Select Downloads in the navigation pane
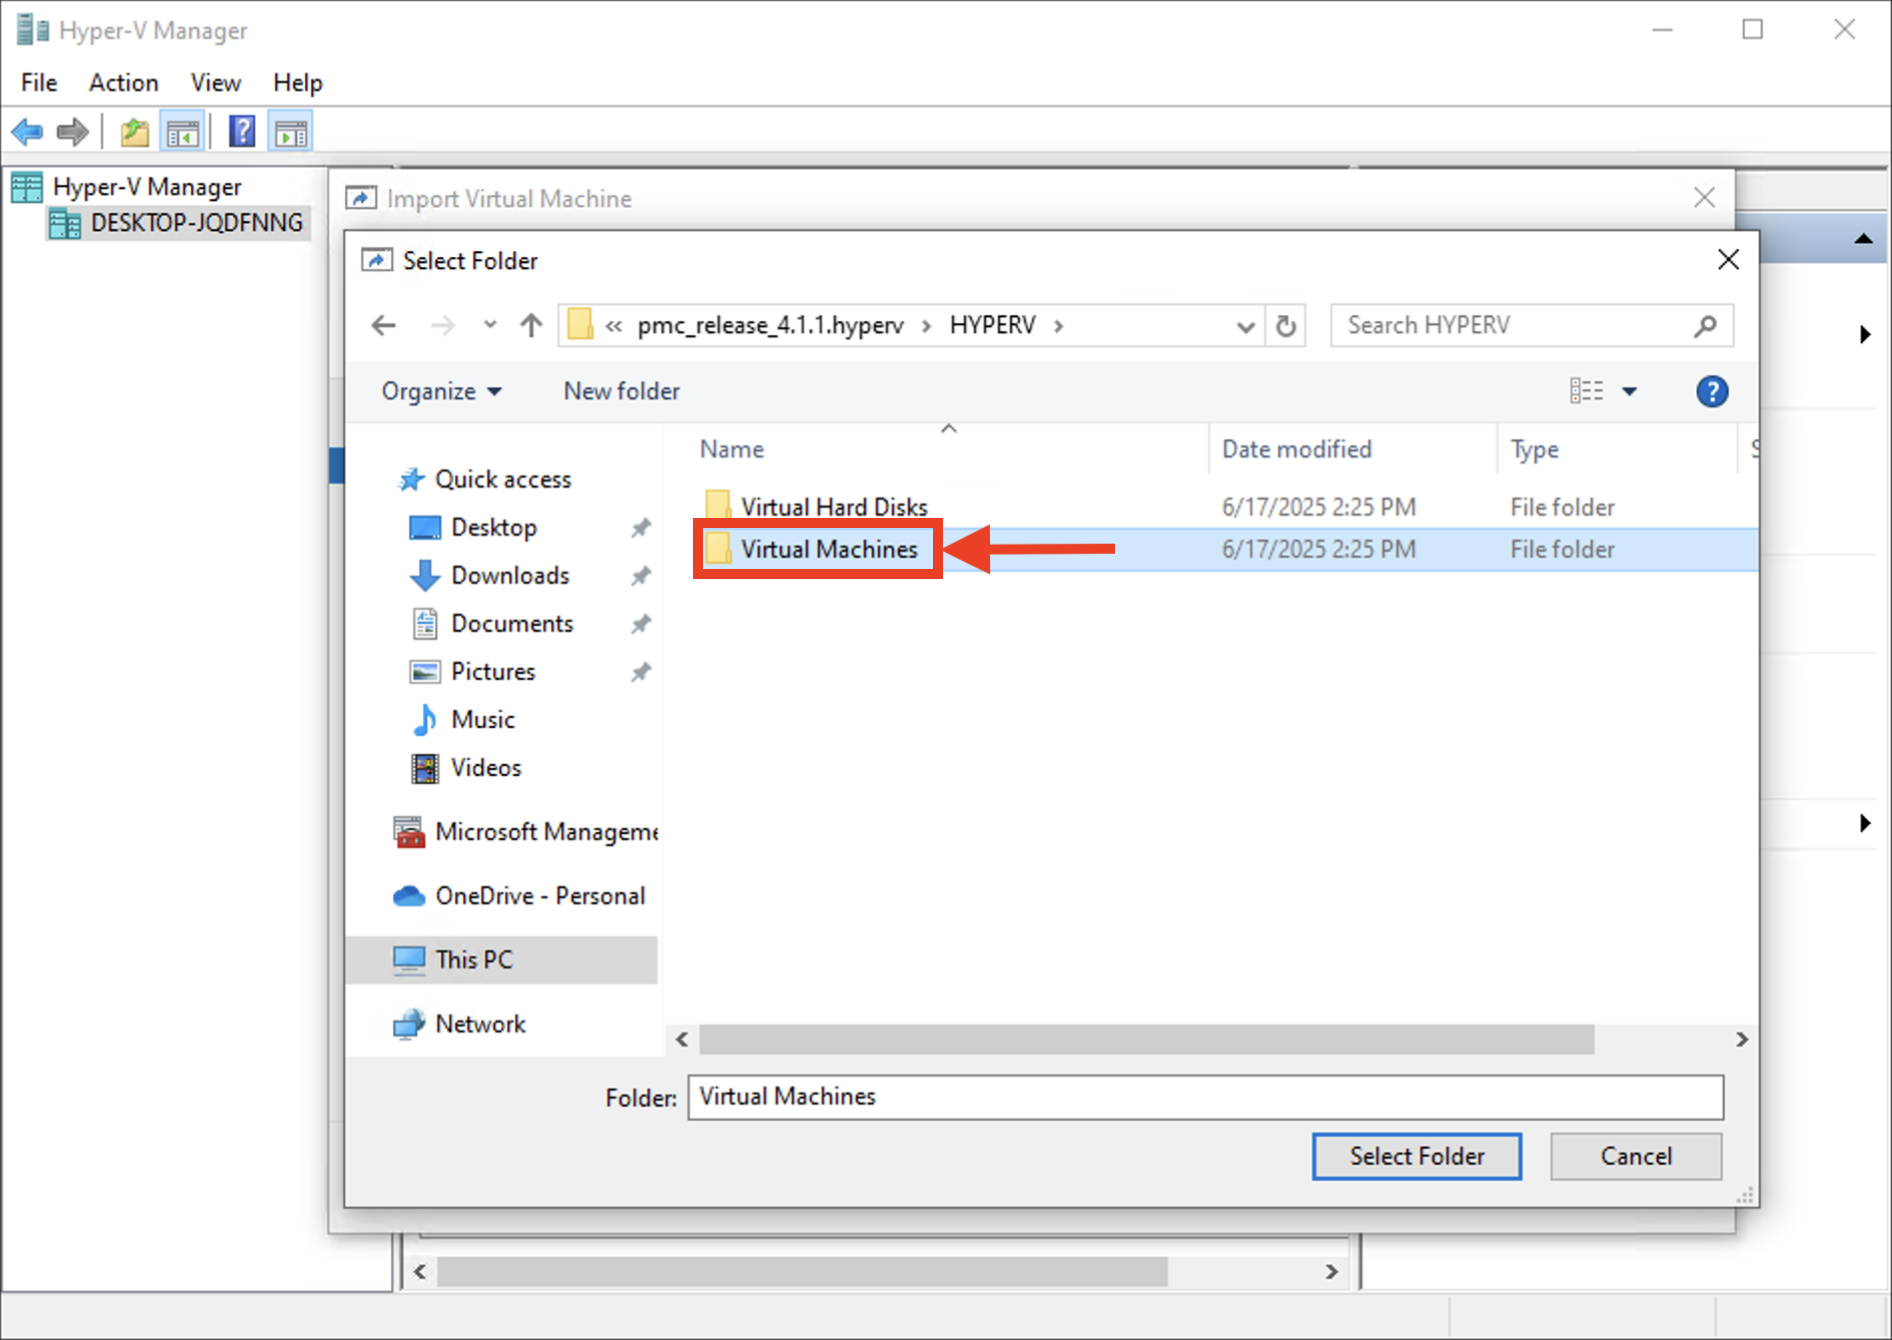The image size is (1892, 1340). pos(510,575)
